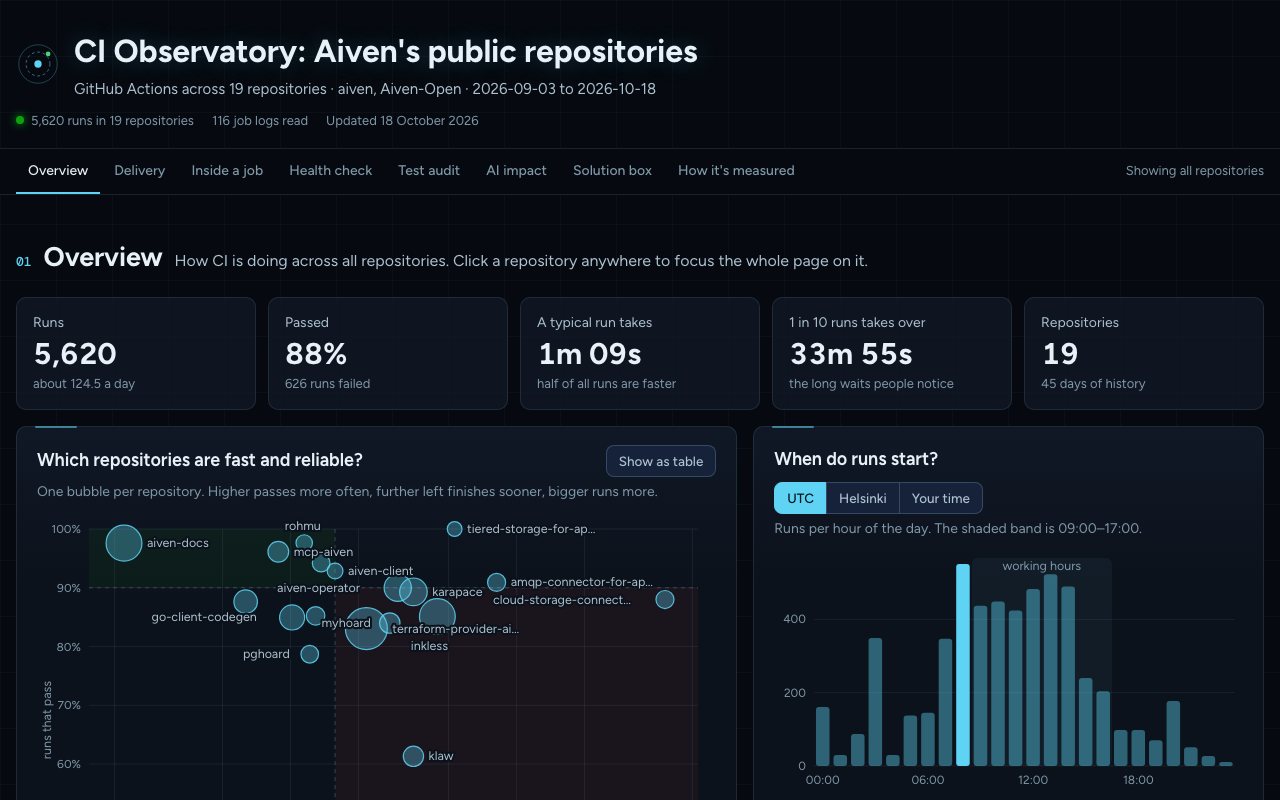Click the inkless repository label
The image size is (1280, 800).
pyautogui.click(x=429, y=646)
